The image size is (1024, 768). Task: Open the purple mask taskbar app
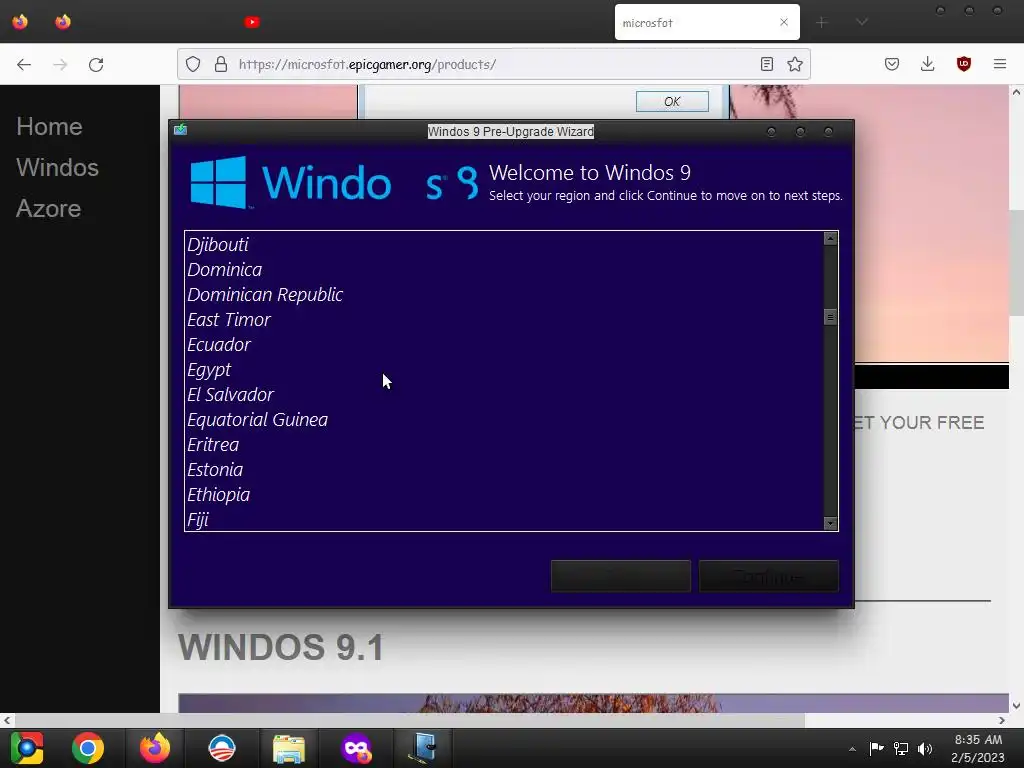pyautogui.click(x=357, y=748)
